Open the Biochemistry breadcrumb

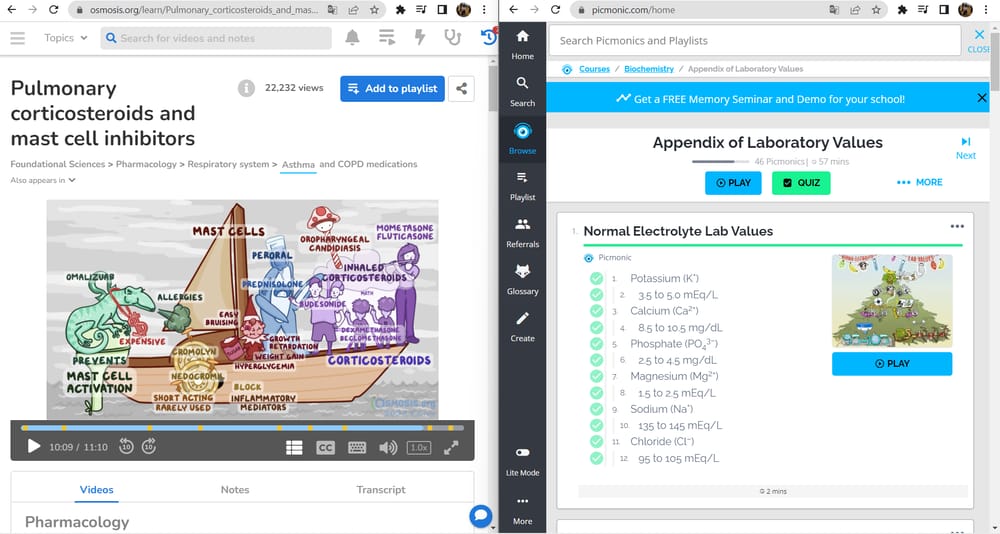point(649,69)
